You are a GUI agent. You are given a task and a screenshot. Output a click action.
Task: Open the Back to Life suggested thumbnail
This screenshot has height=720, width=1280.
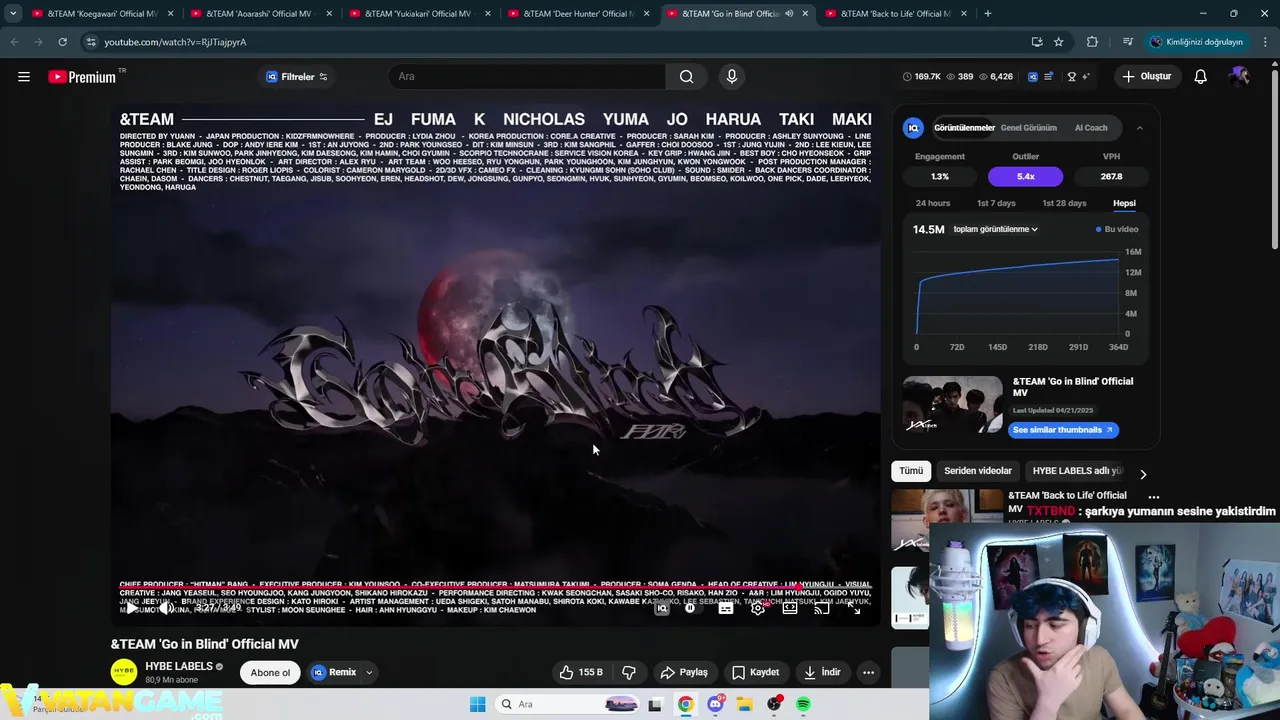pos(946,520)
